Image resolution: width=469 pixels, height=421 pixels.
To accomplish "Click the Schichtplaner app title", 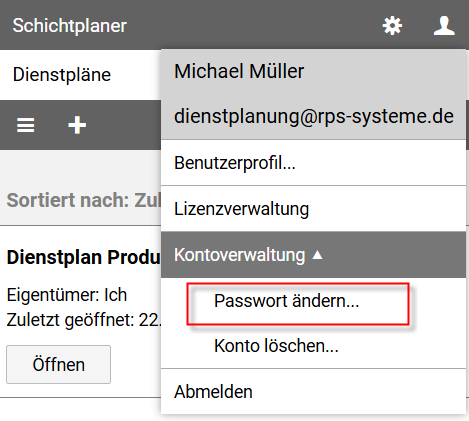I will (70, 26).
